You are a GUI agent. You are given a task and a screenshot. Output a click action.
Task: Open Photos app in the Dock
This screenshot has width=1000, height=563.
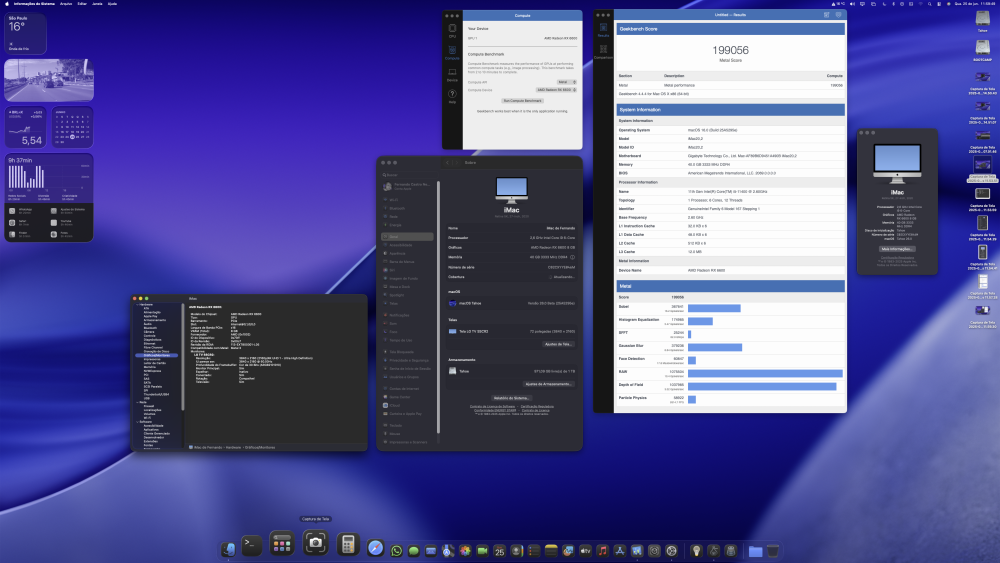click(466, 551)
